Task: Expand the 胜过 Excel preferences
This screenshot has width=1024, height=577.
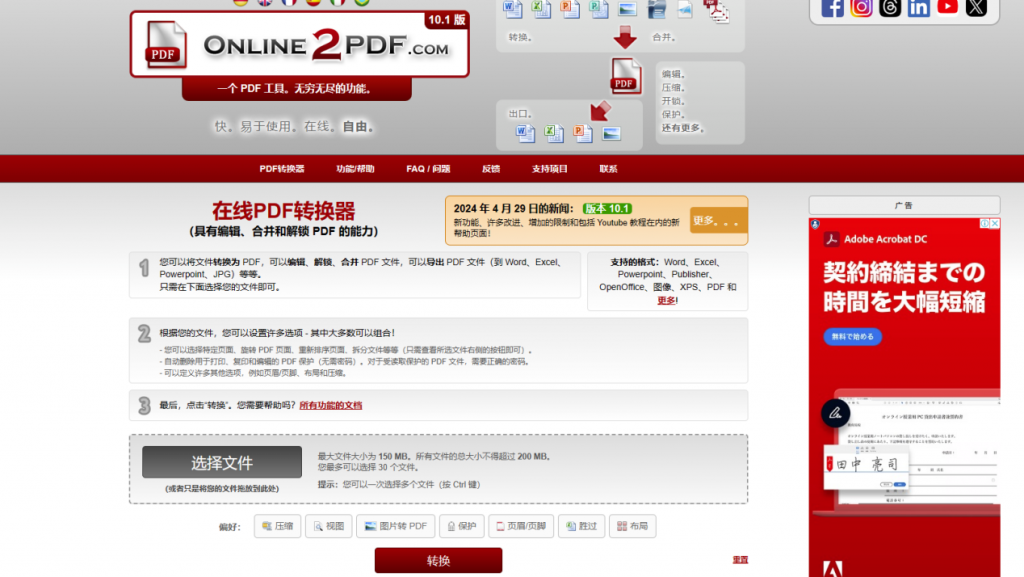Action: pyautogui.click(x=582, y=526)
